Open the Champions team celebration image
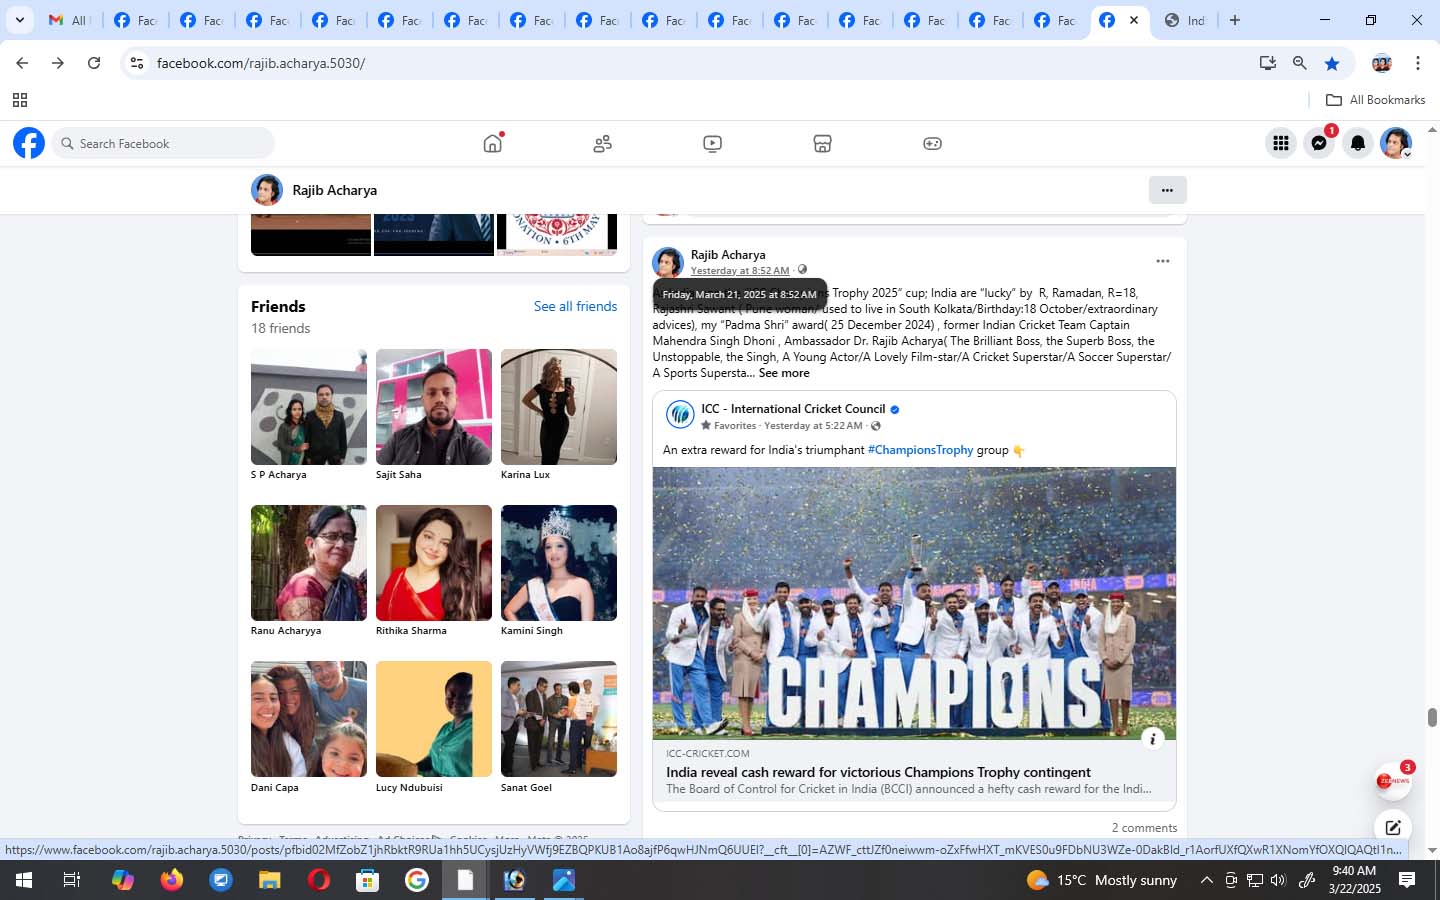 click(x=914, y=603)
